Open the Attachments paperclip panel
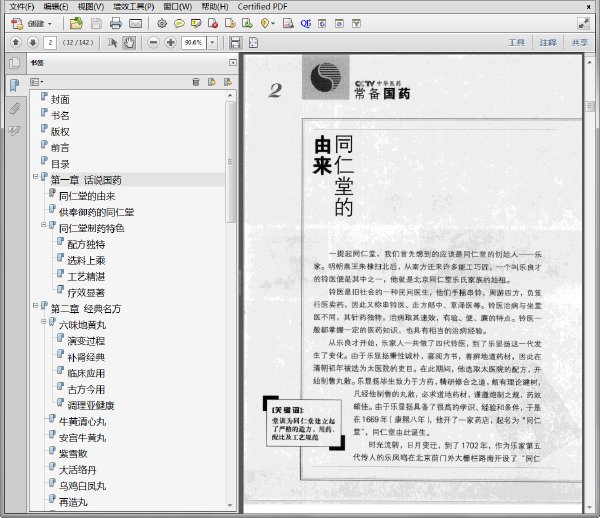Viewport: 600px width, 518px height. coord(15,108)
